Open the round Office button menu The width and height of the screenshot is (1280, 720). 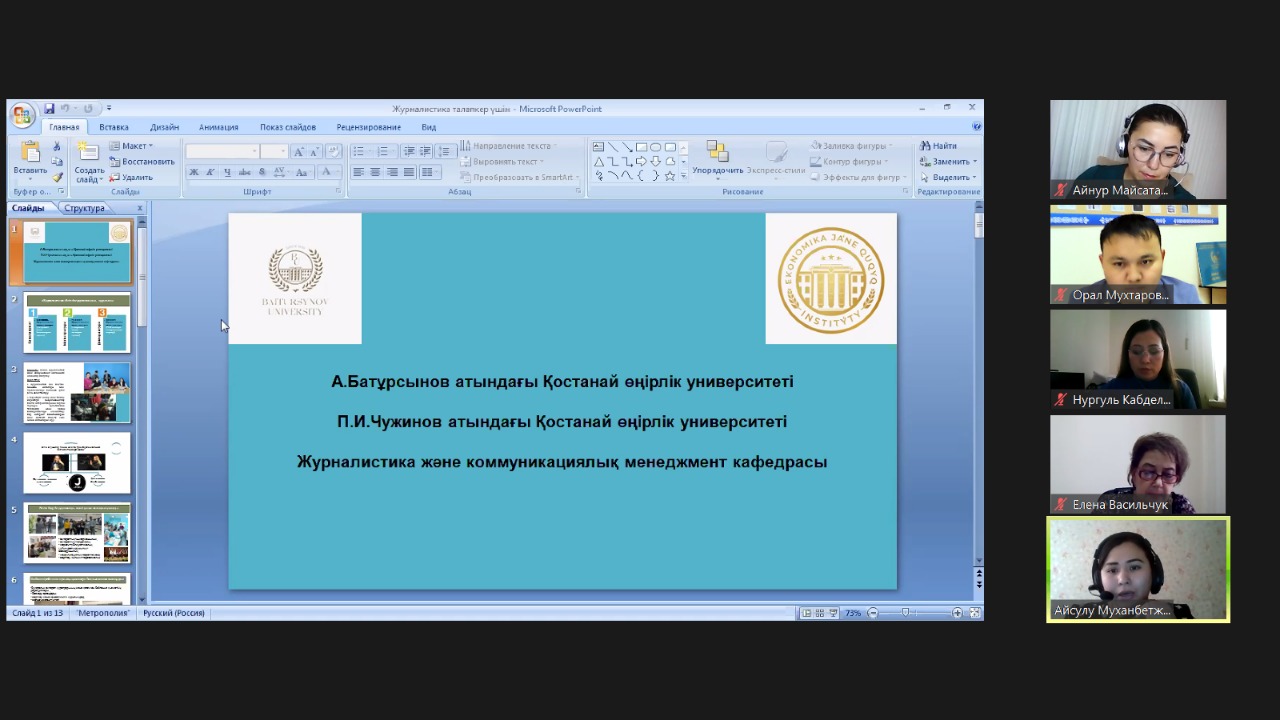[x=22, y=115]
